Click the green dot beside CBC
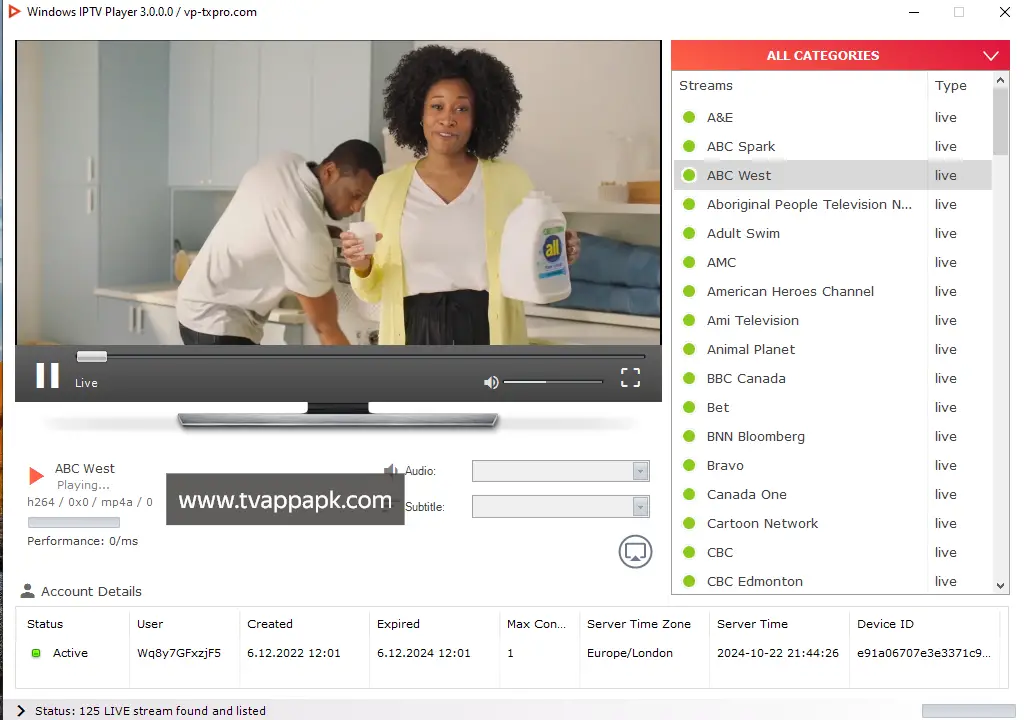Viewport: 1026px width, 720px height. click(x=689, y=552)
